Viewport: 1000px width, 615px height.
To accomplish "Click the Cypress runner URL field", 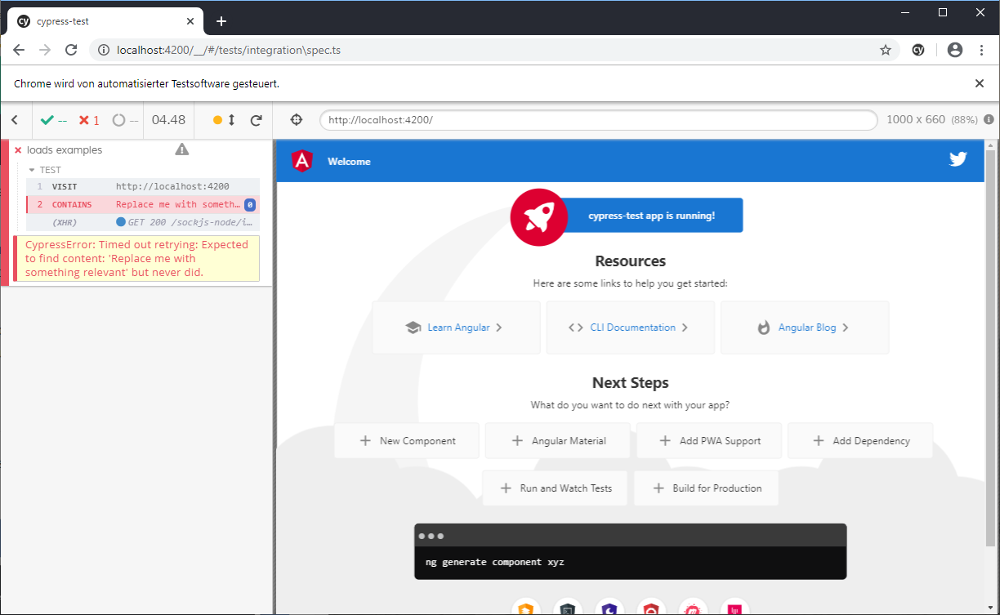I will pyautogui.click(x=598, y=120).
